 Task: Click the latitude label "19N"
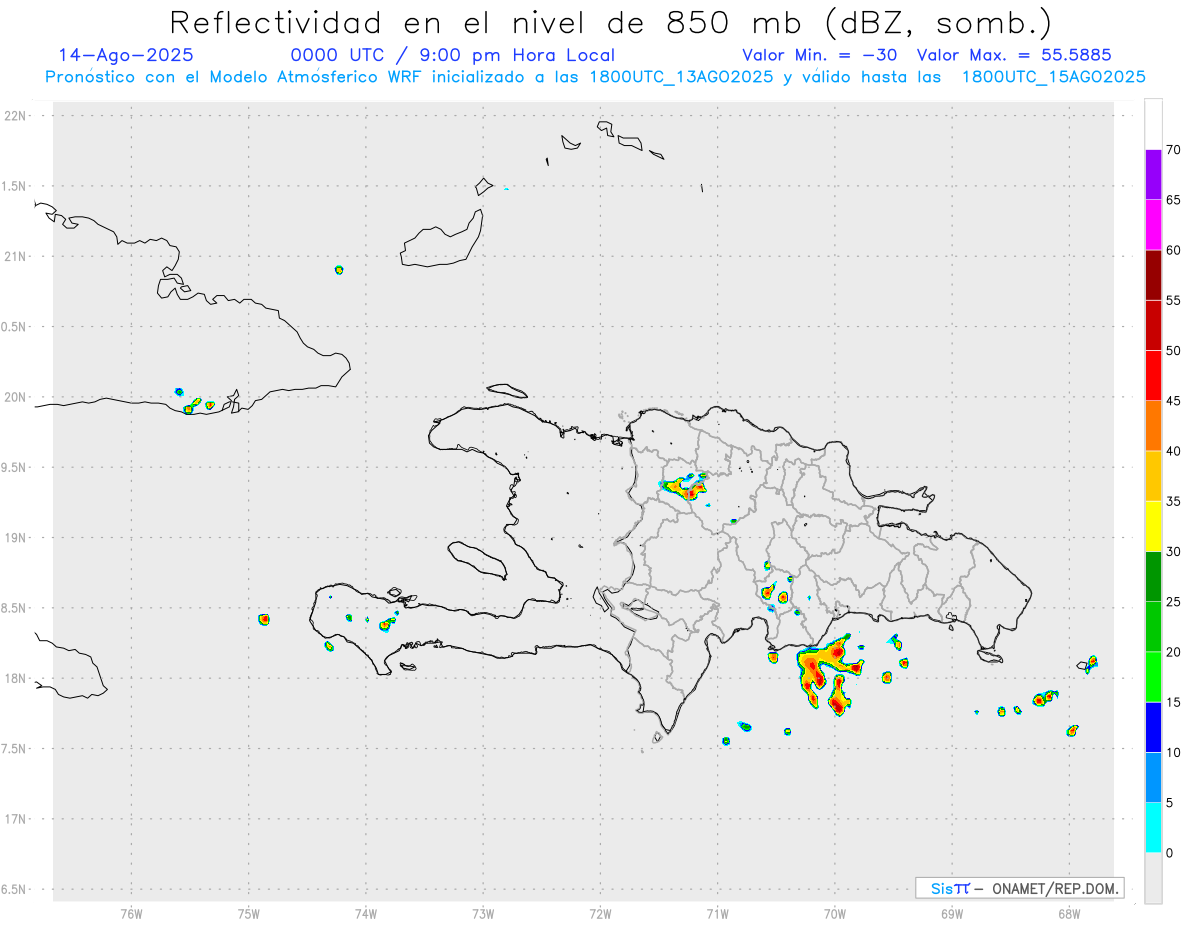click(x=16, y=537)
